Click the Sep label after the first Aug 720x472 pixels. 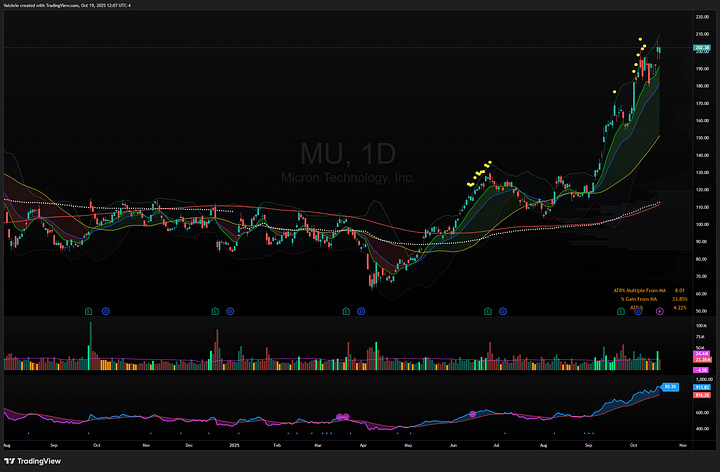tap(54, 445)
